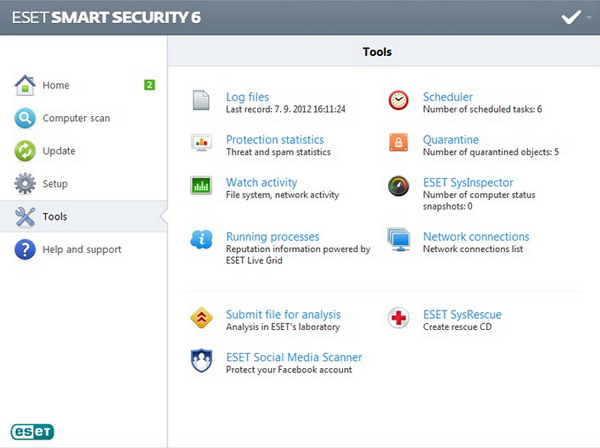The height and width of the screenshot is (448, 600).
Task: Click 'Number of computer status snapshots: 0' text
Action: (479, 200)
